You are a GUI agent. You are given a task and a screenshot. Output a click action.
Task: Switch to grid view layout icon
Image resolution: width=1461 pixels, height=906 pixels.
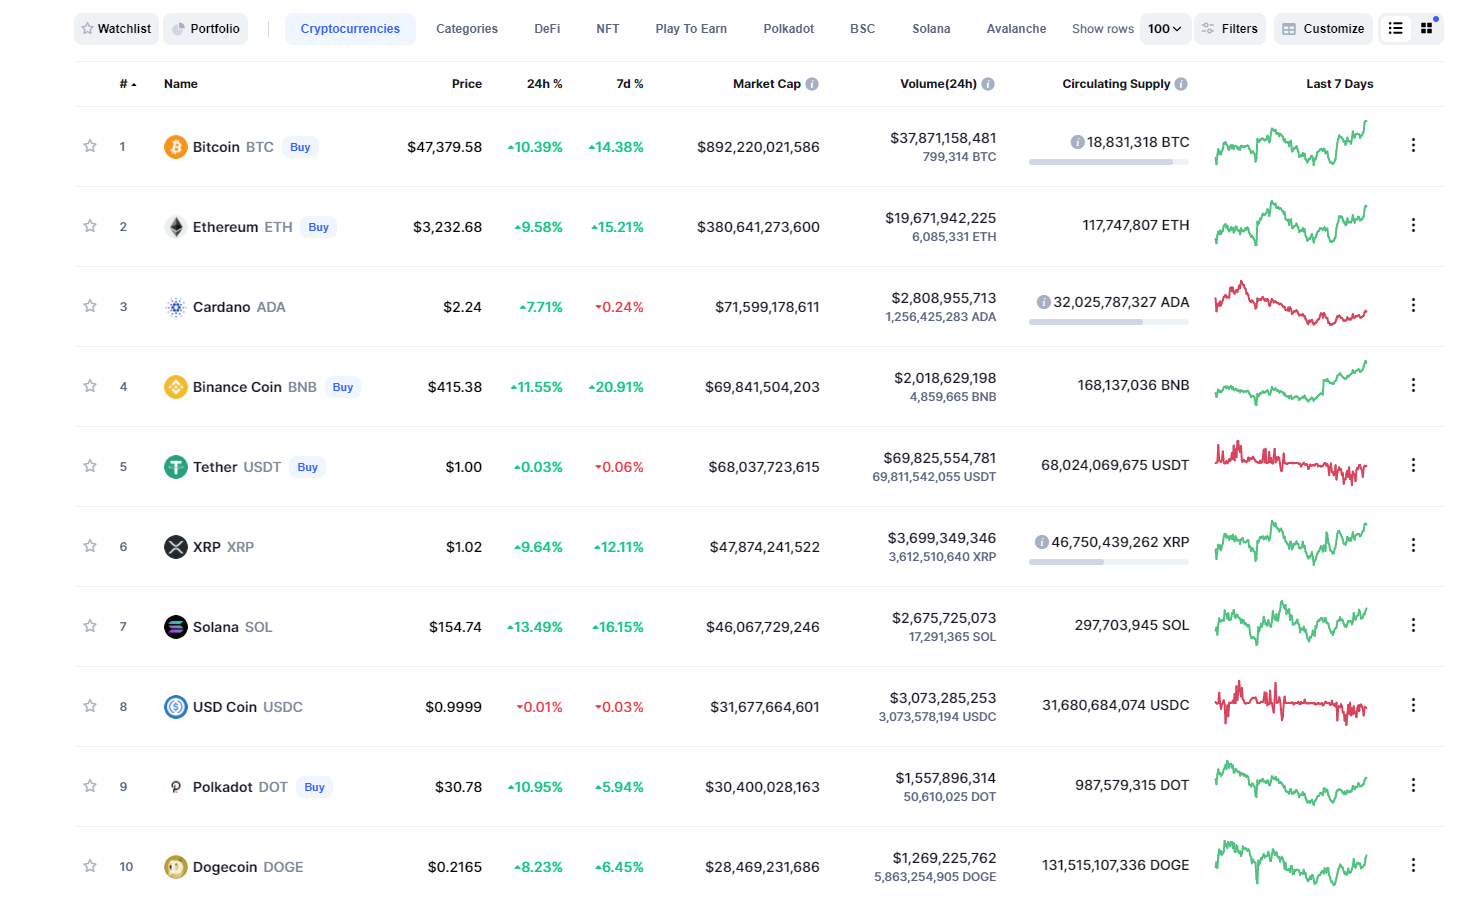[x=1427, y=29]
